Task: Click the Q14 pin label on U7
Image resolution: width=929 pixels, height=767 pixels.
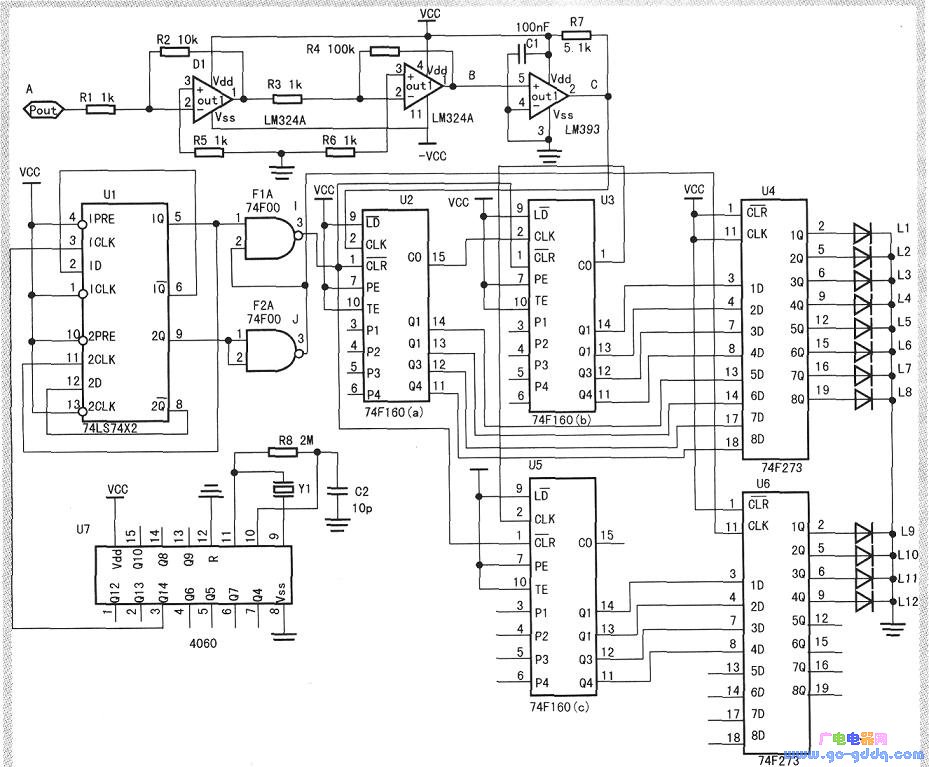Action: [164, 592]
